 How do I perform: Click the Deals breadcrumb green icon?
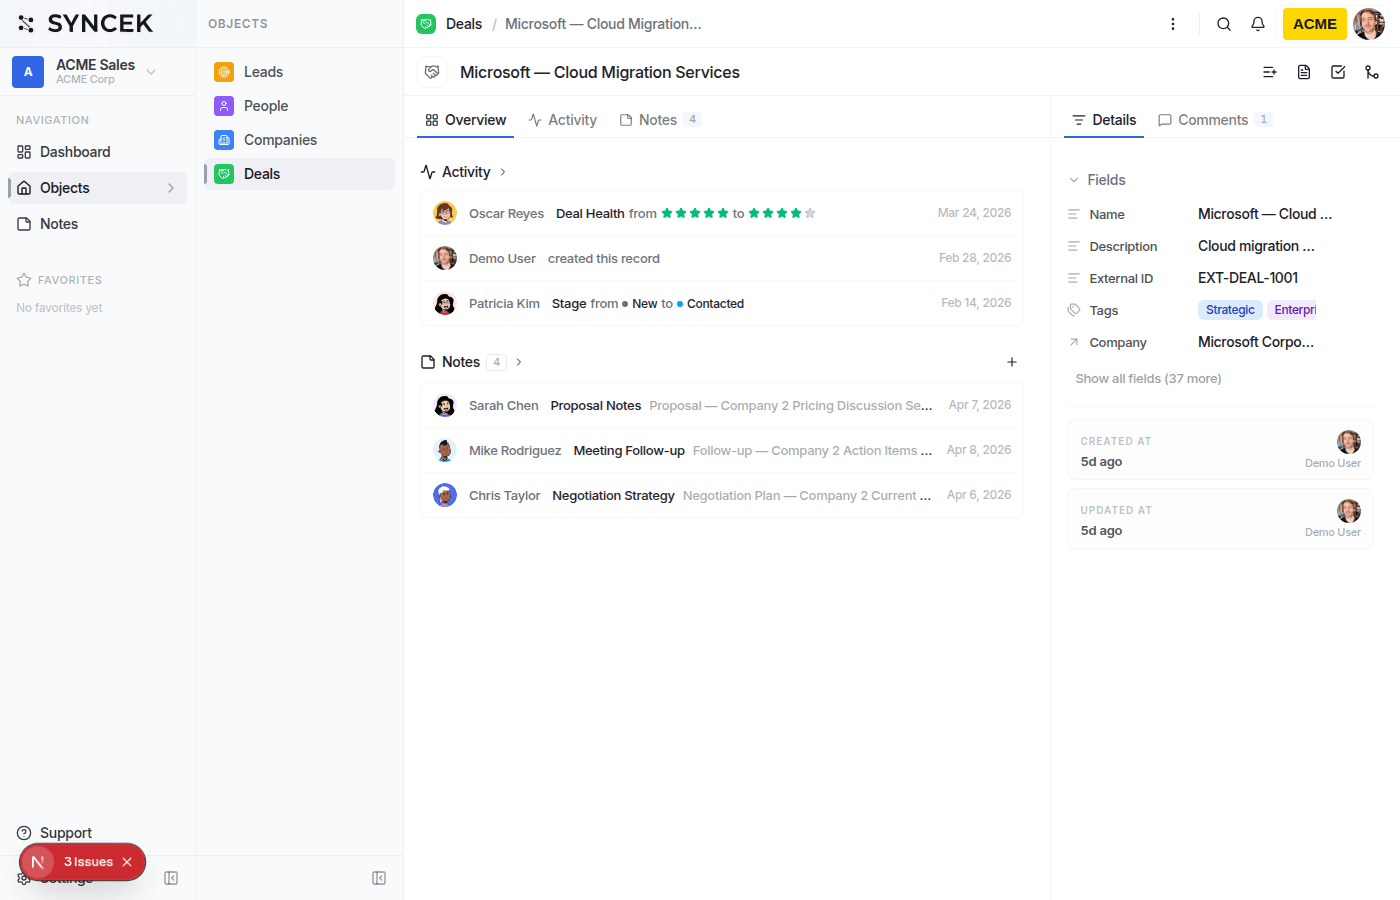click(426, 24)
